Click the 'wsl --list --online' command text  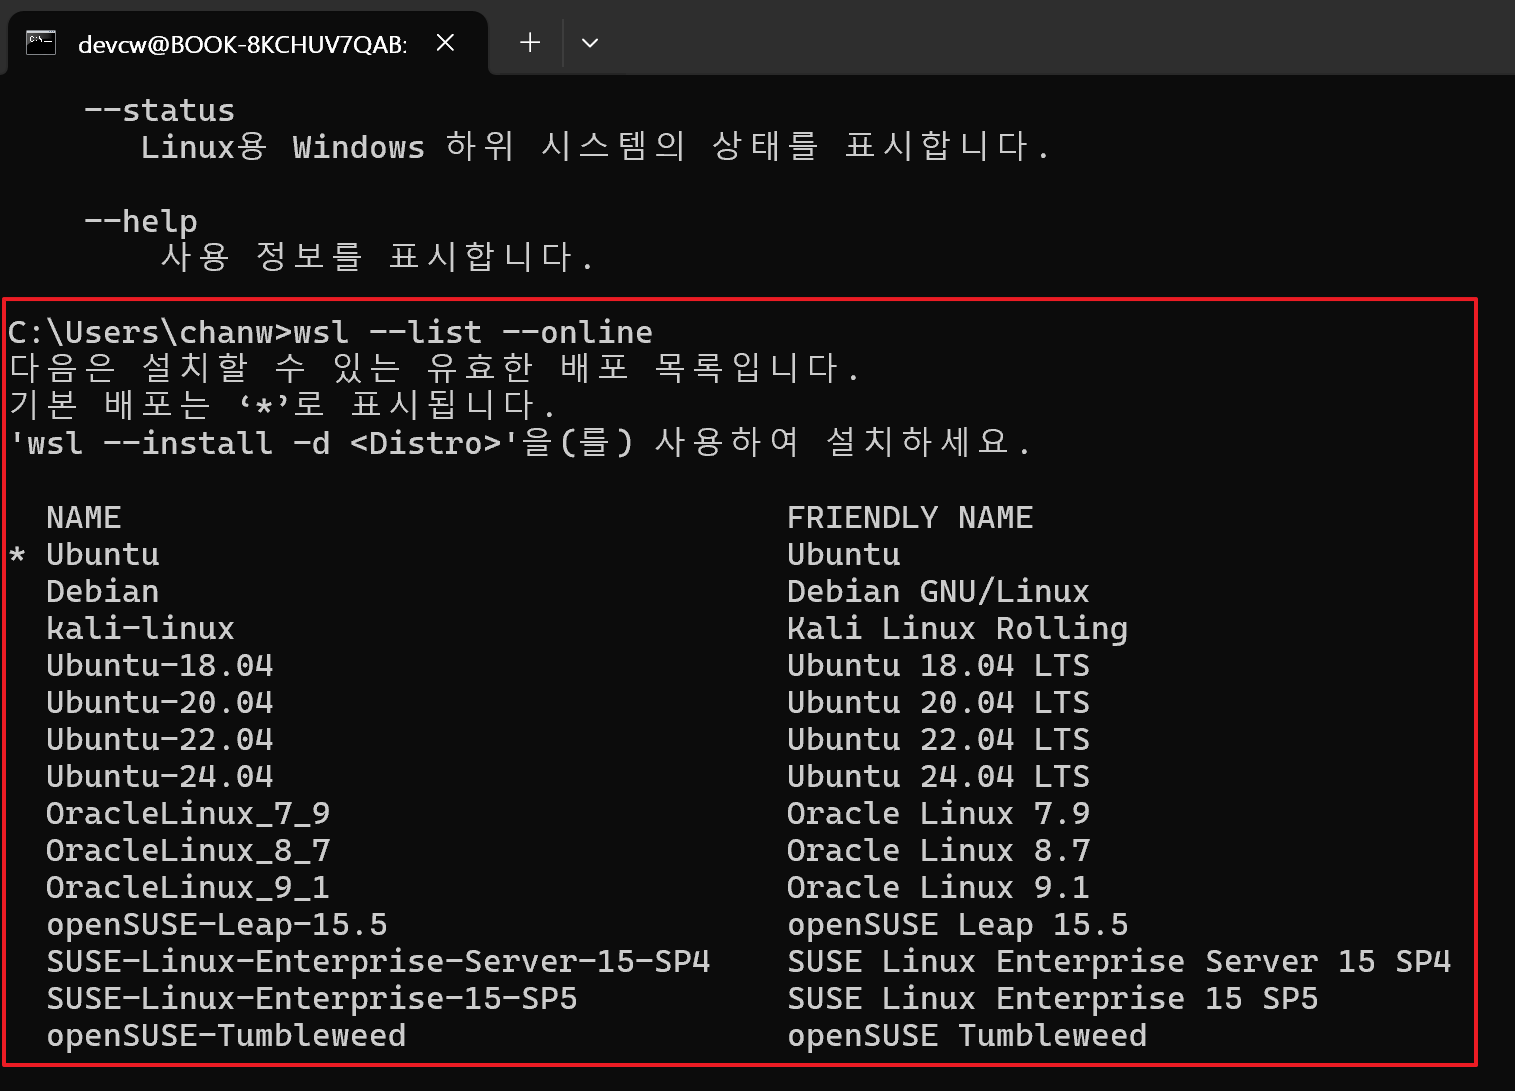[x=473, y=332]
